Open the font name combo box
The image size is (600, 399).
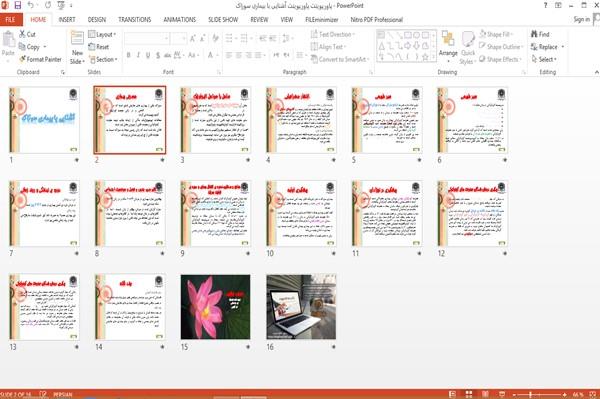pos(147,38)
